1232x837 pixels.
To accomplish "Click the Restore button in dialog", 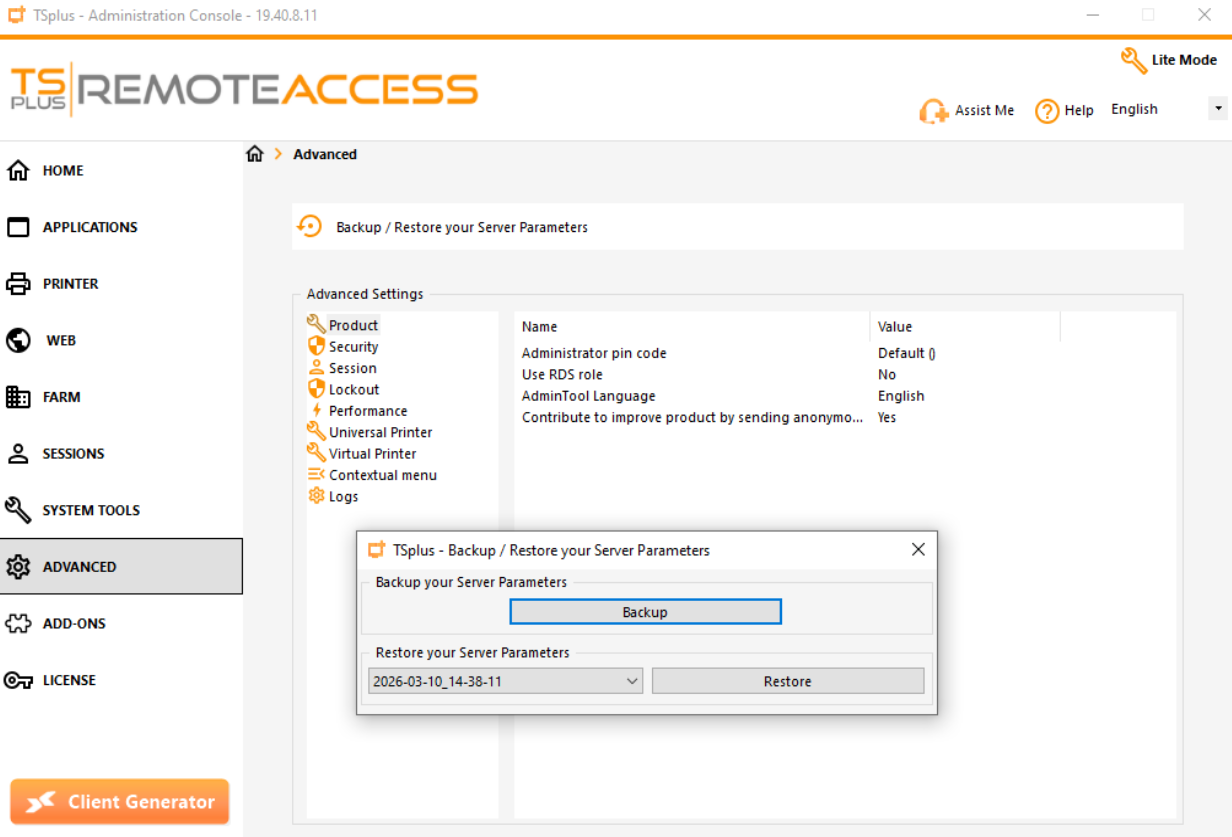I will click(788, 681).
